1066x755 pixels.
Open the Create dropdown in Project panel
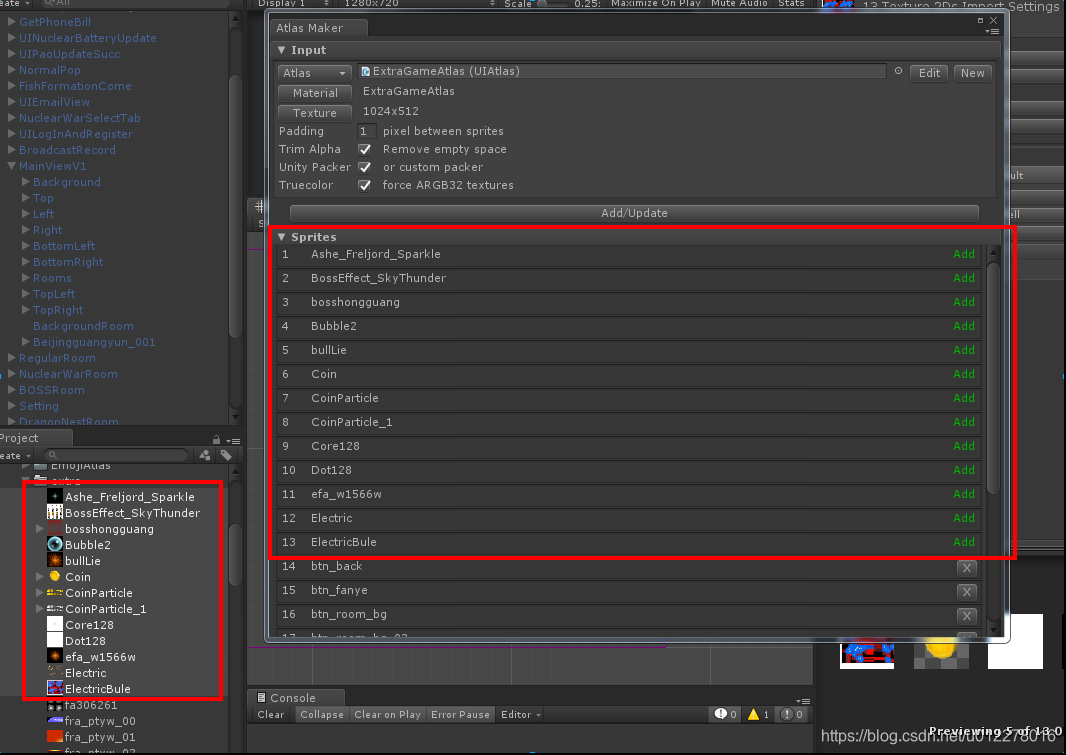14,455
